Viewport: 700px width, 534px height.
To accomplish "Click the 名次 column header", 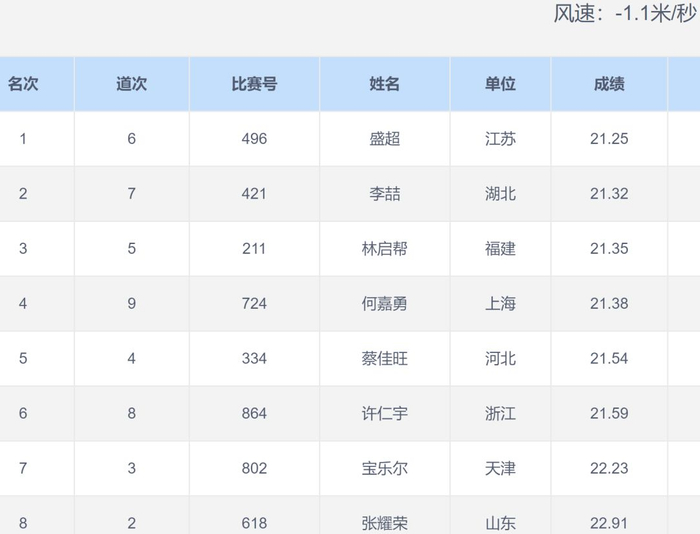I will click(x=23, y=84).
